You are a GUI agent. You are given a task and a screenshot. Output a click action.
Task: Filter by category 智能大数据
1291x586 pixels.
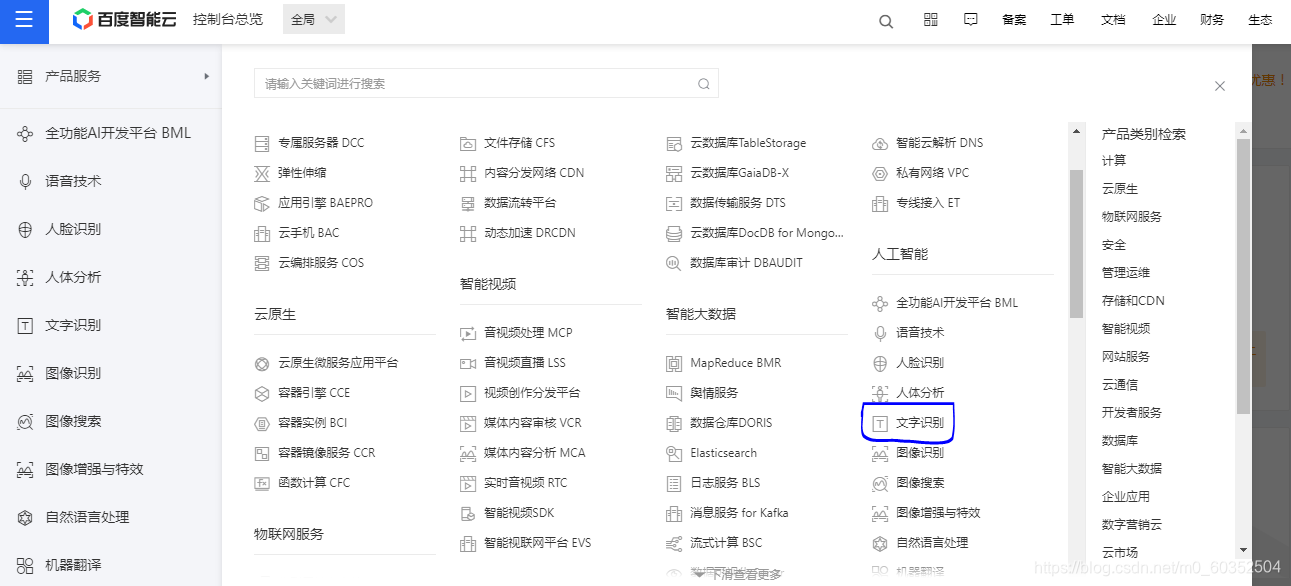(x=1132, y=468)
